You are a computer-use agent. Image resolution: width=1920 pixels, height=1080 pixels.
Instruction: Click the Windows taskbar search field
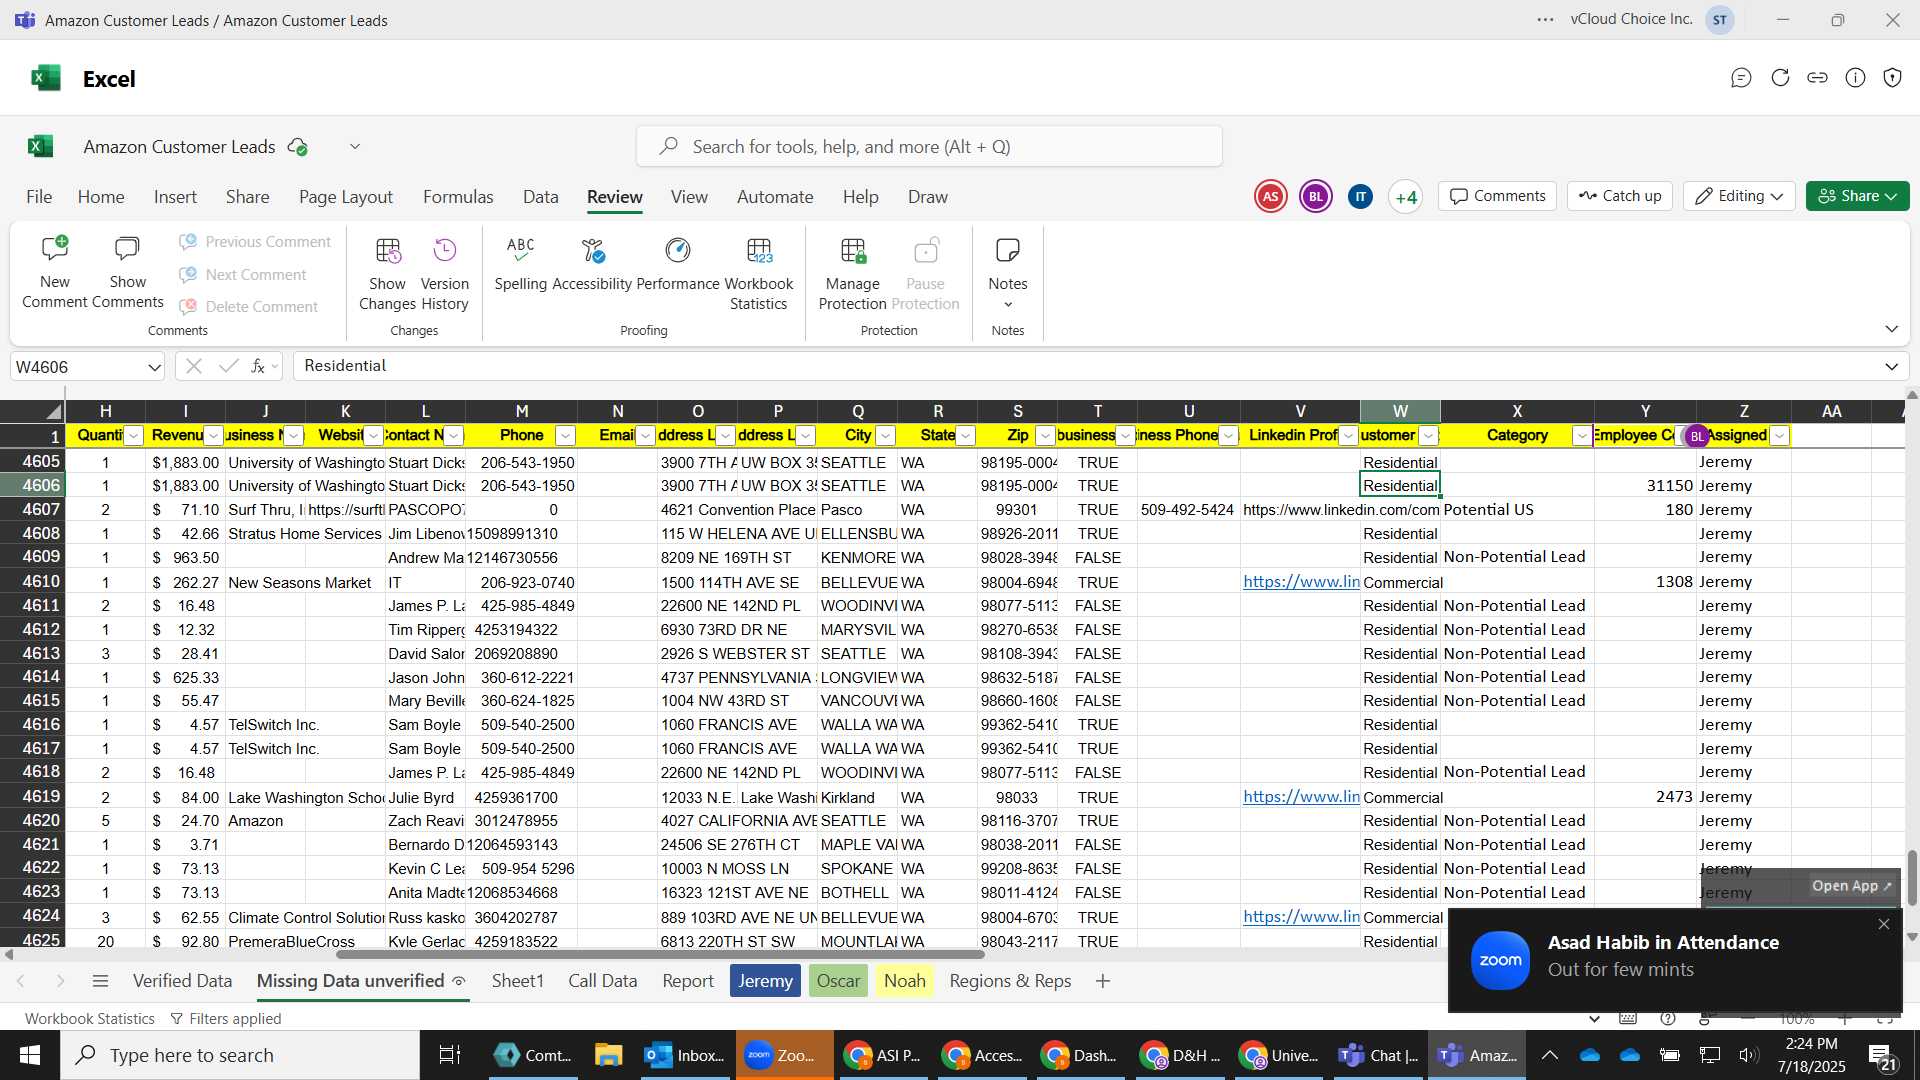[240, 1055]
